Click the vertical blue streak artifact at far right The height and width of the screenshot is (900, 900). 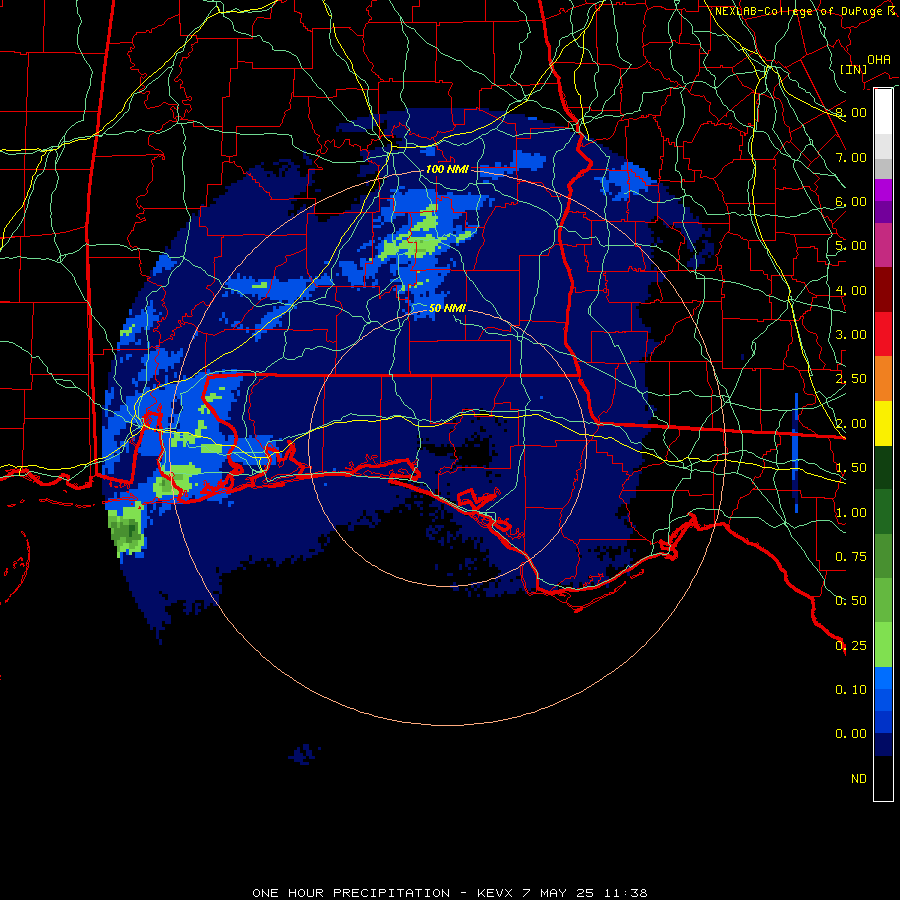[x=796, y=452]
